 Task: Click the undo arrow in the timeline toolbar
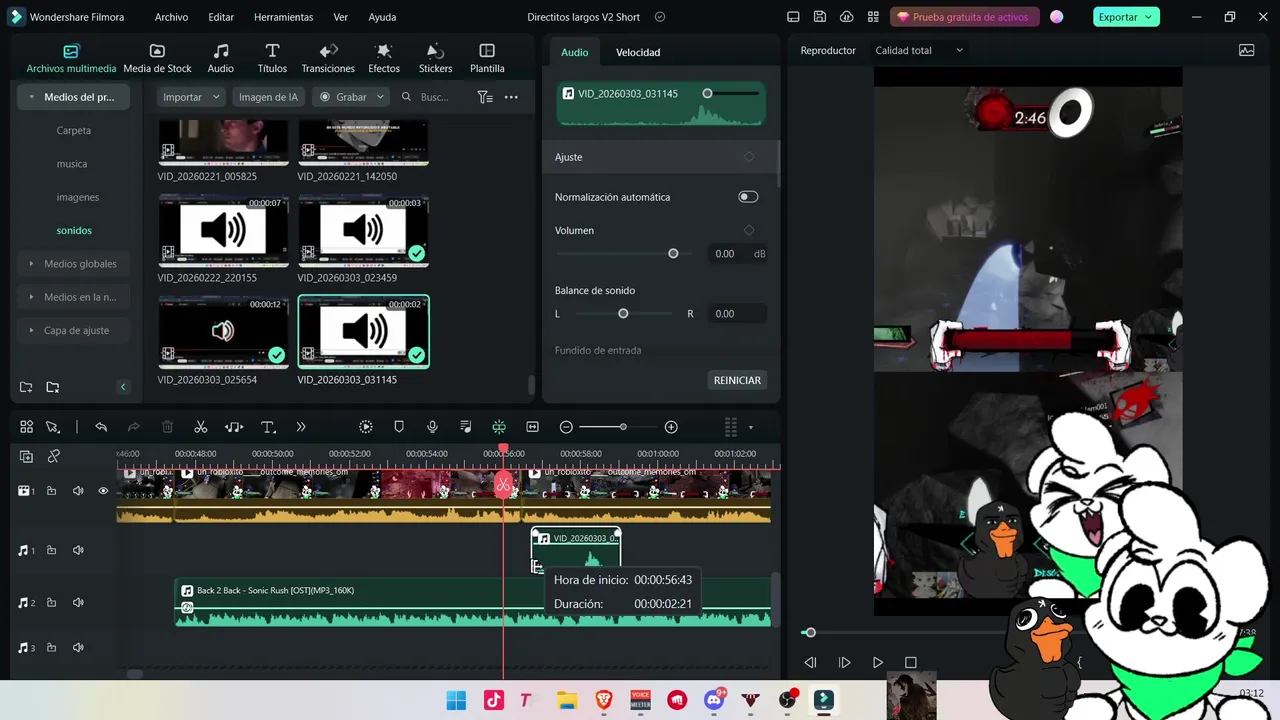pos(101,427)
